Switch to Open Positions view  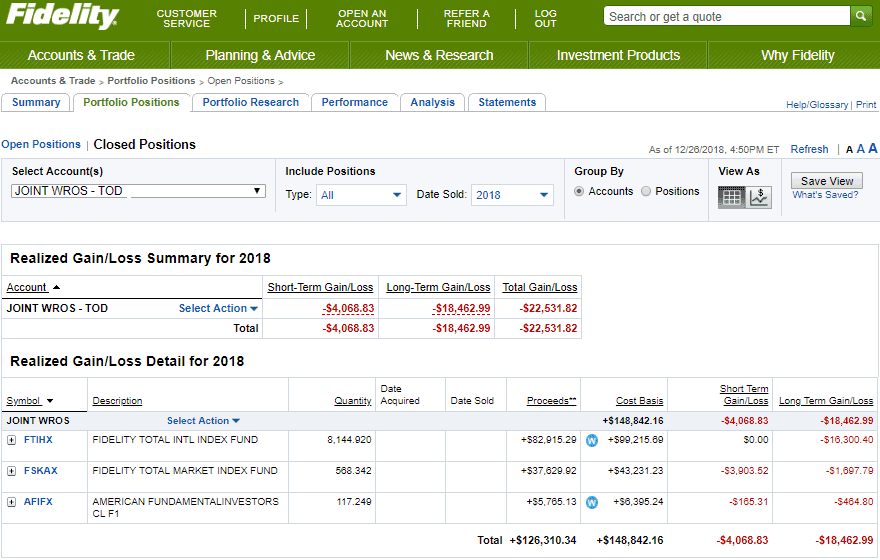click(41, 144)
